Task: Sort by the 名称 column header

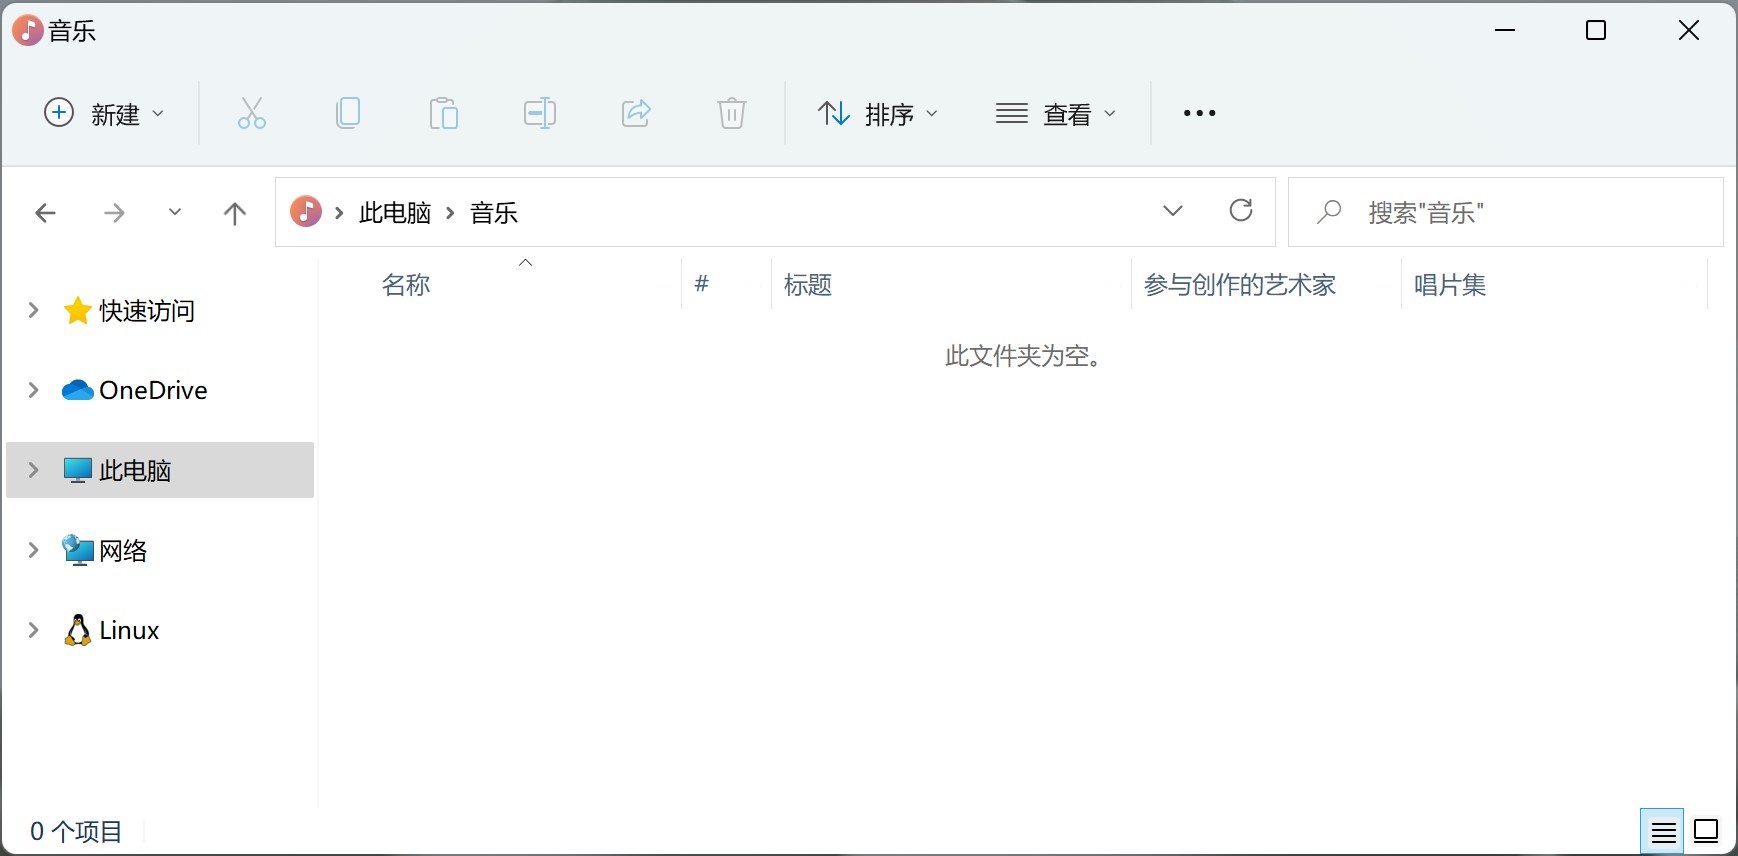Action: [x=406, y=285]
